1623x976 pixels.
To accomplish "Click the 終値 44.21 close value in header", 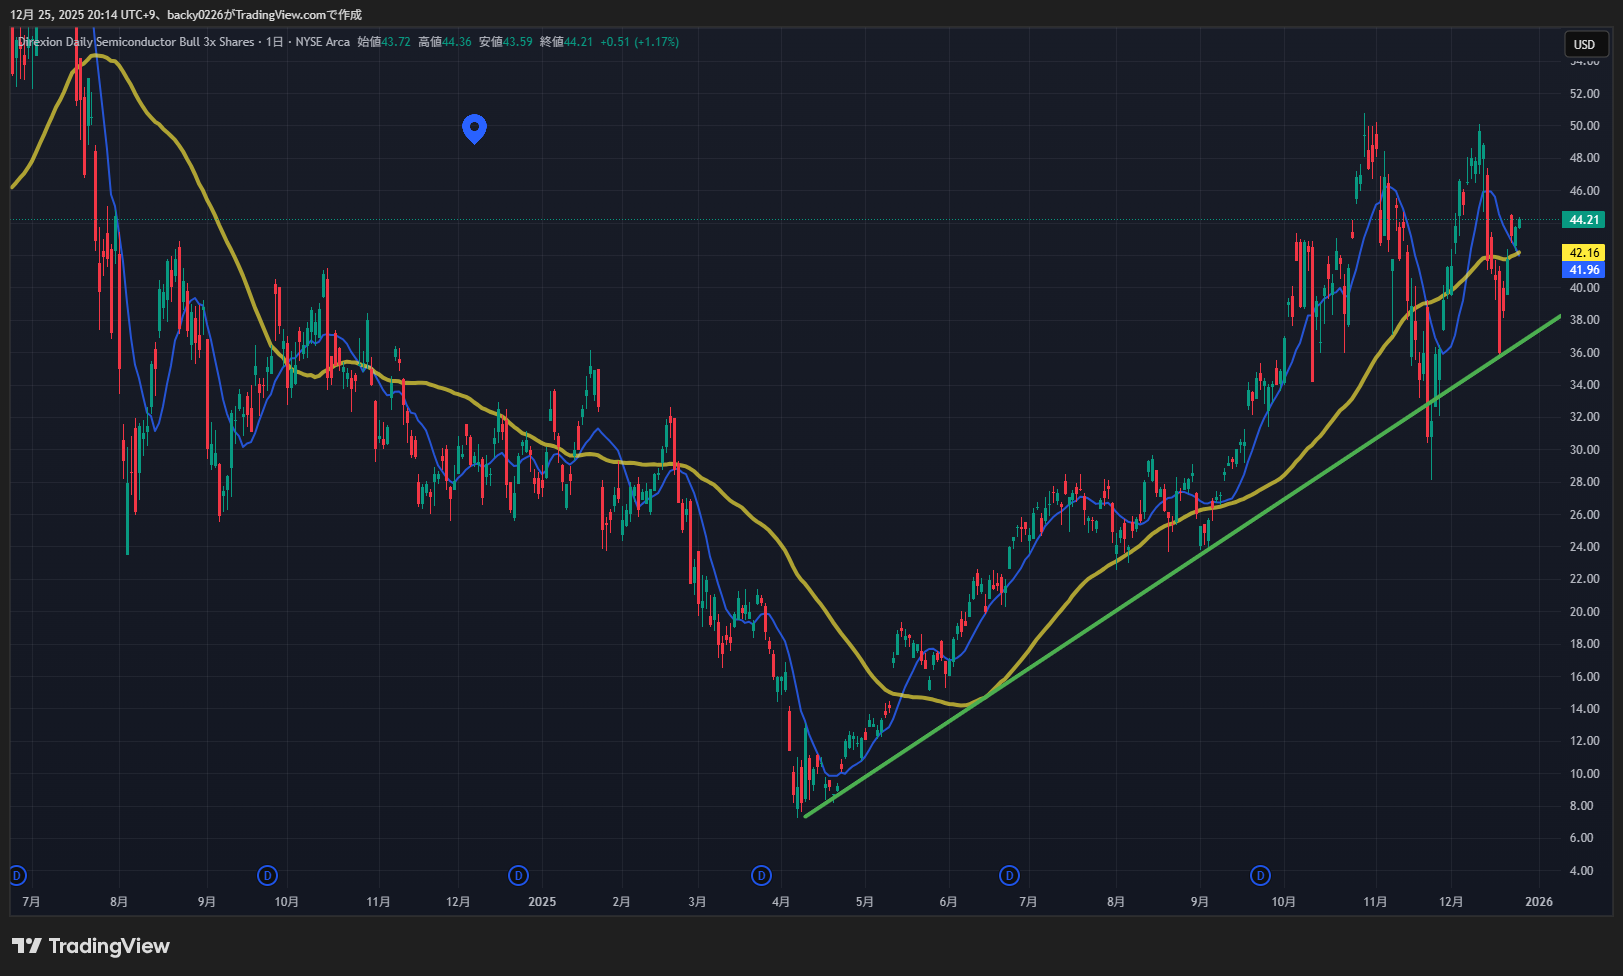I will click(x=566, y=42).
